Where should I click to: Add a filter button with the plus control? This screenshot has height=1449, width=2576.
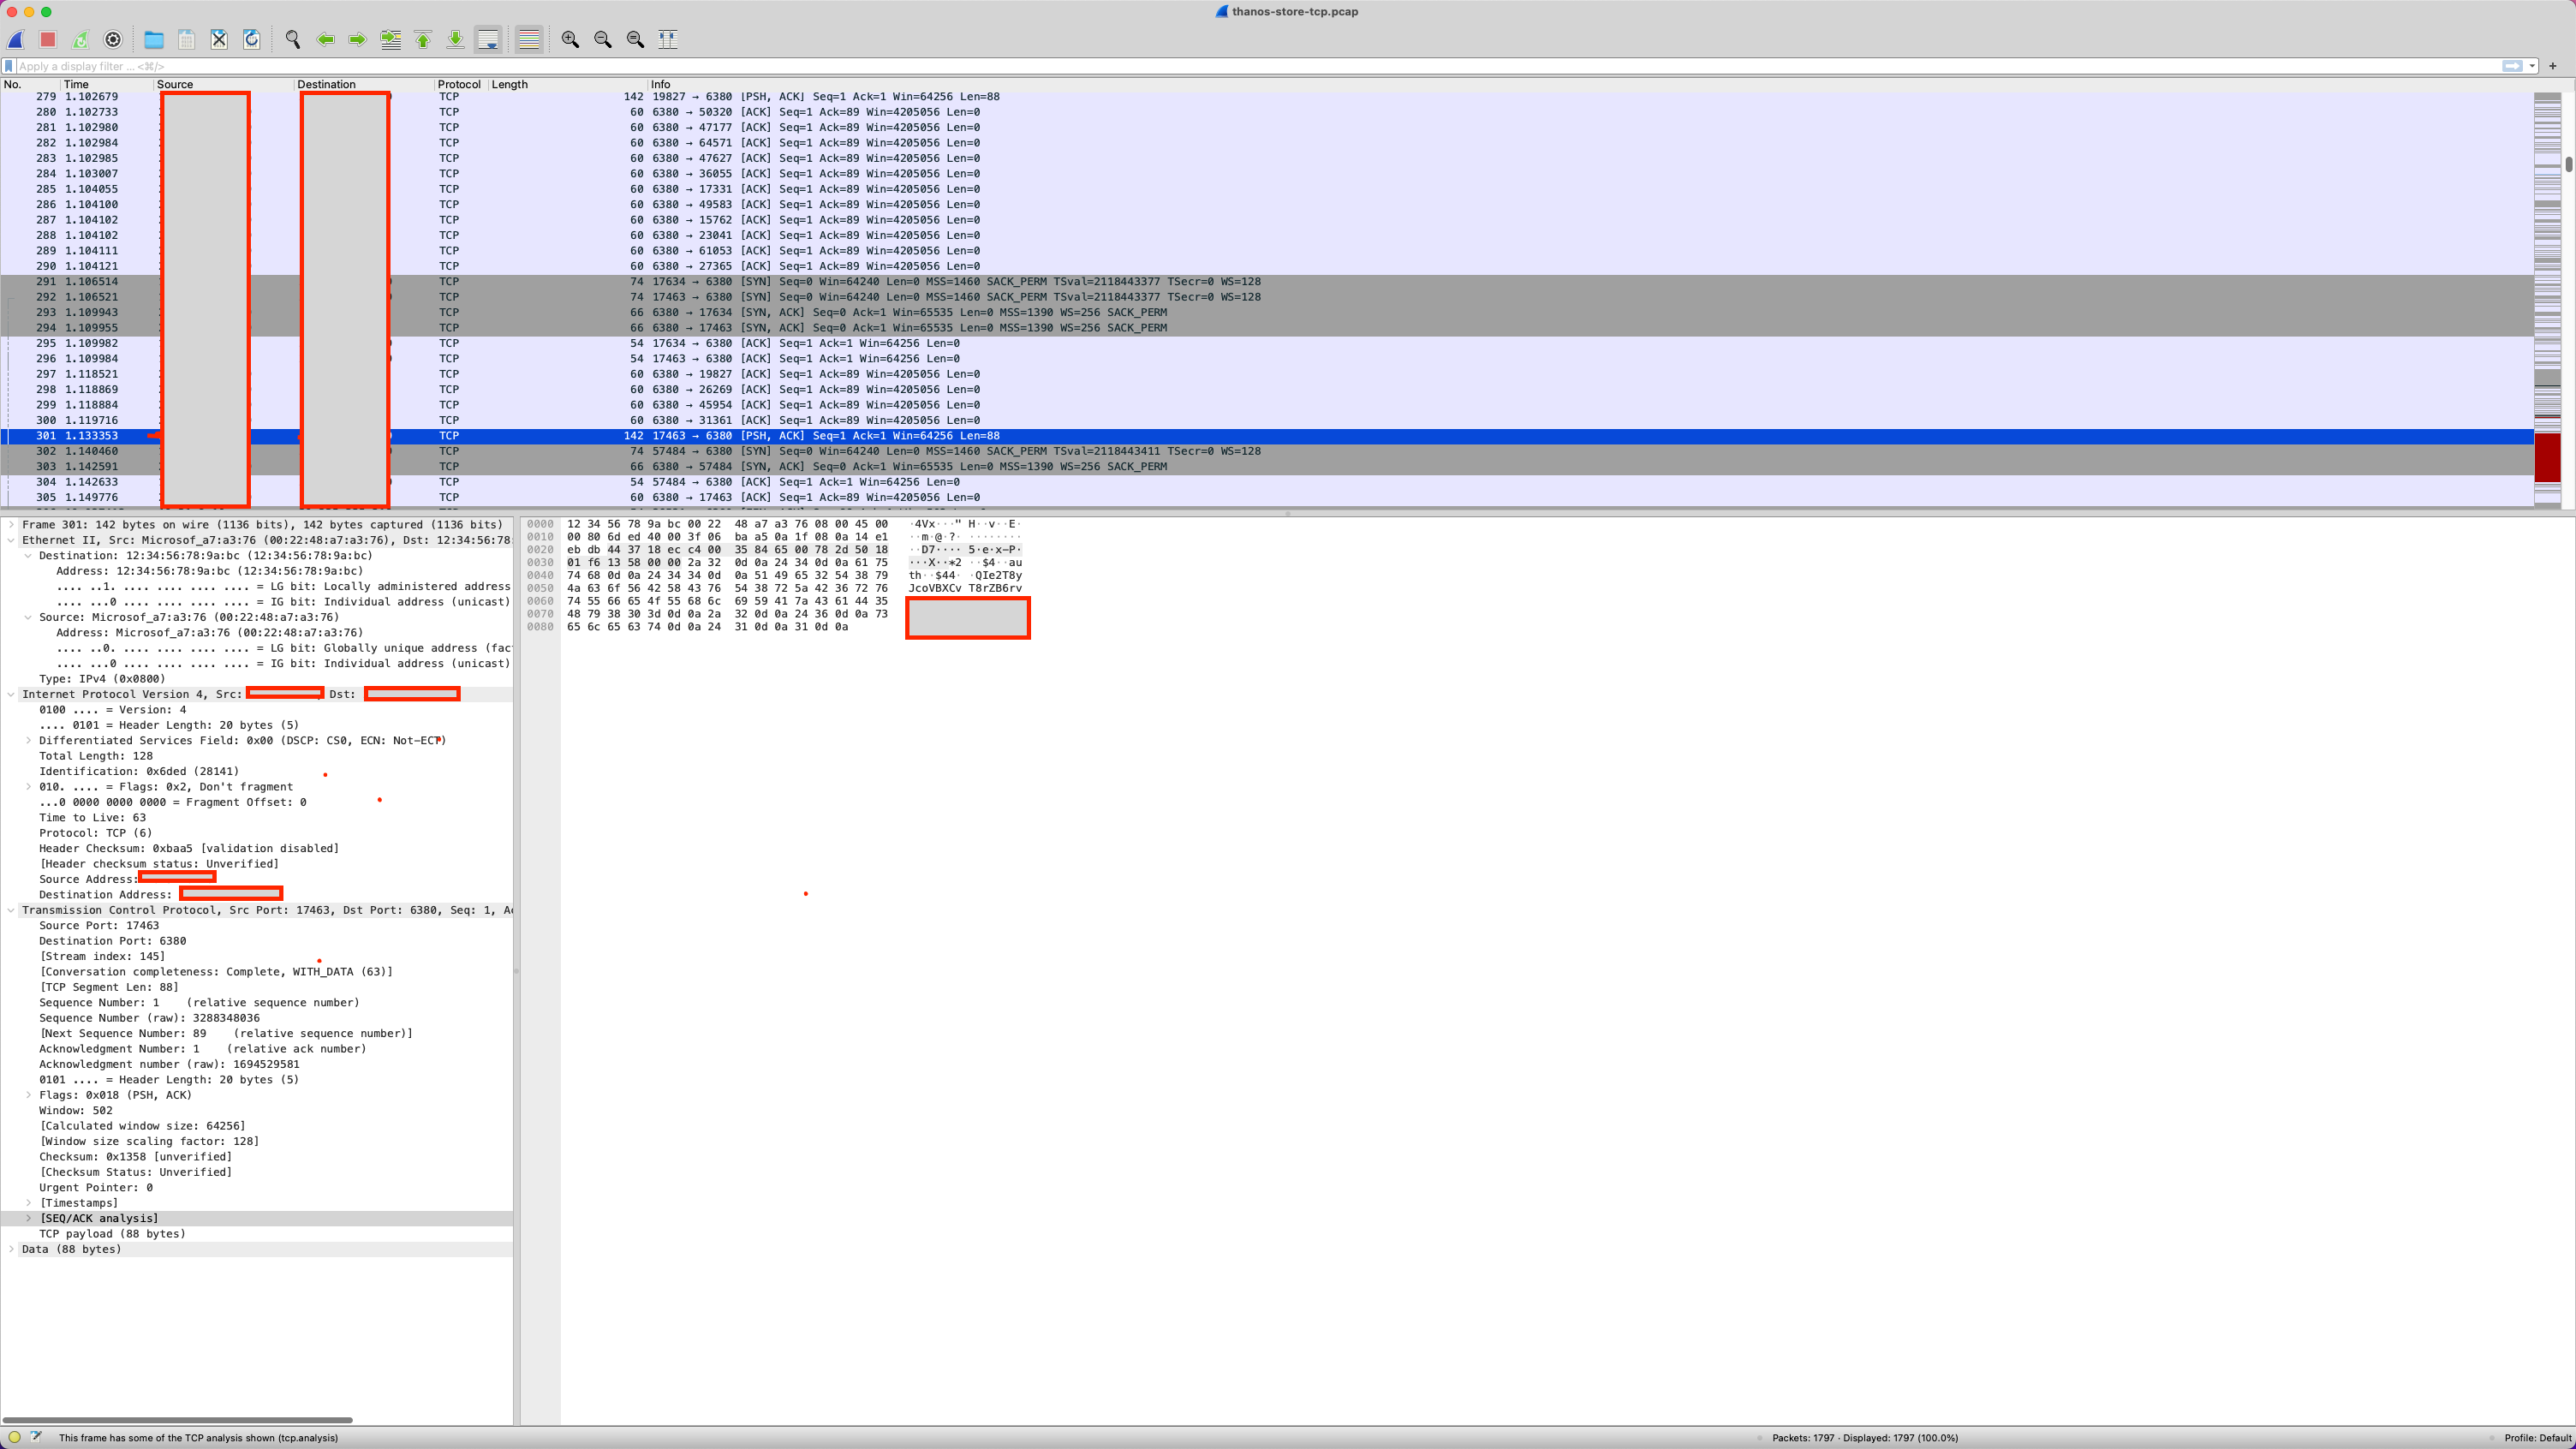click(x=2553, y=66)
